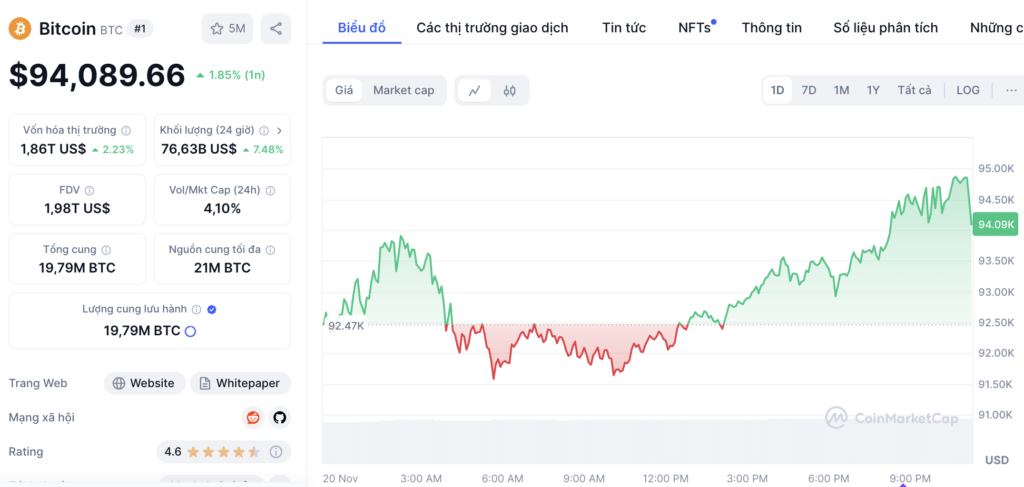1024x487 pixels.
Task: Set chart range to 7D
Action: [809, 90]
